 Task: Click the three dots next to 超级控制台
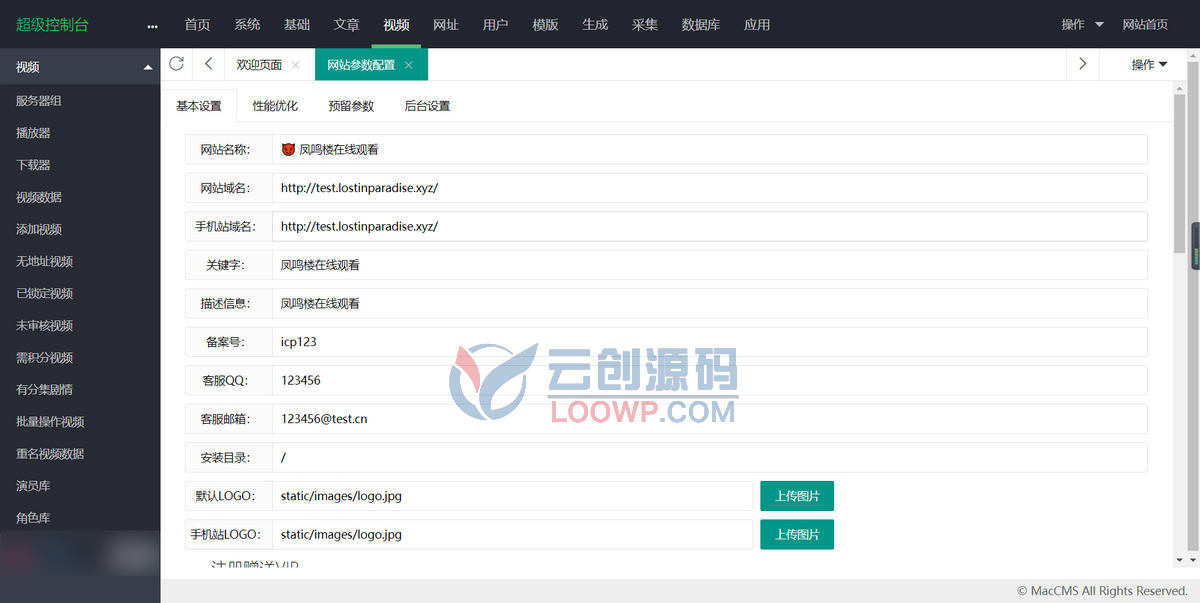(x=152, y=25)
